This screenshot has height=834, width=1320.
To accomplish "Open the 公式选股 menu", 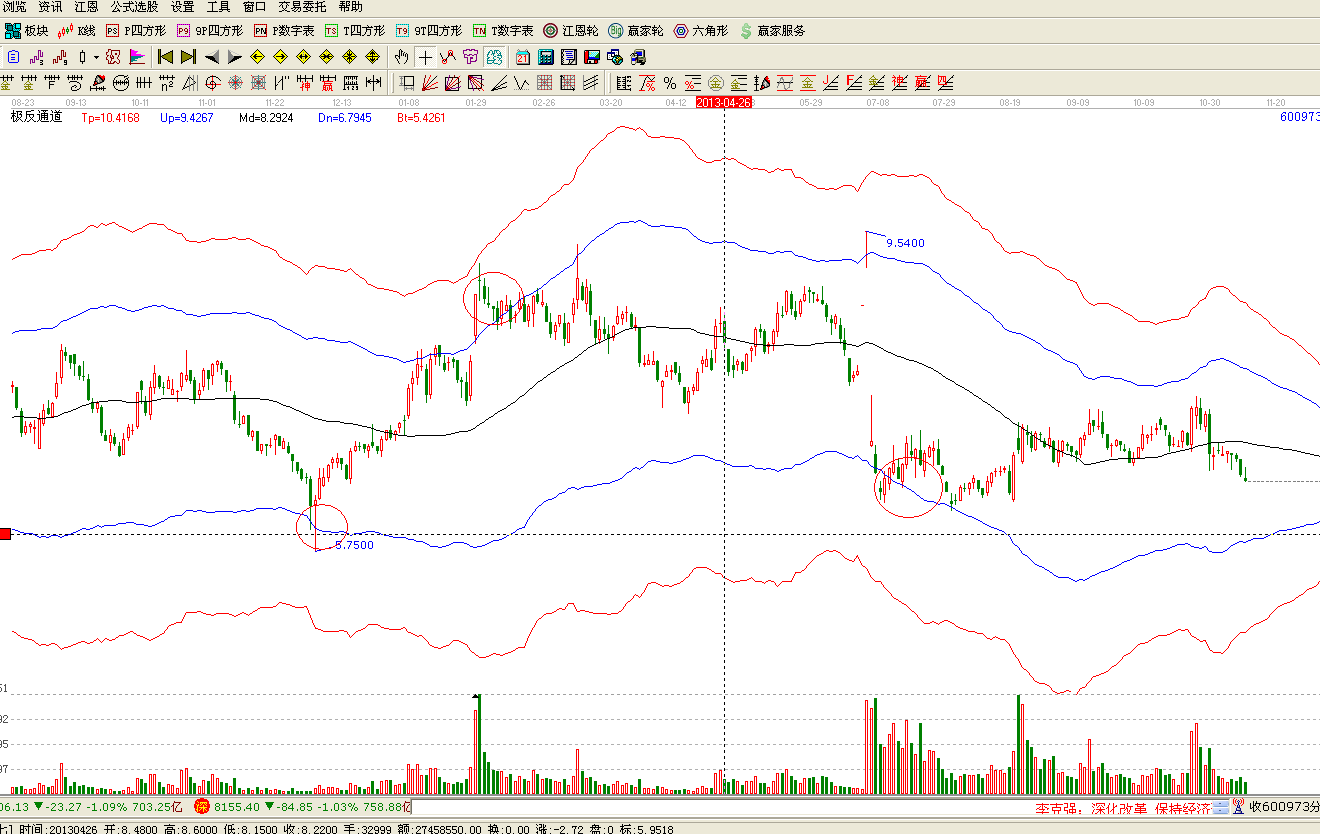I will tap(134, 7).
